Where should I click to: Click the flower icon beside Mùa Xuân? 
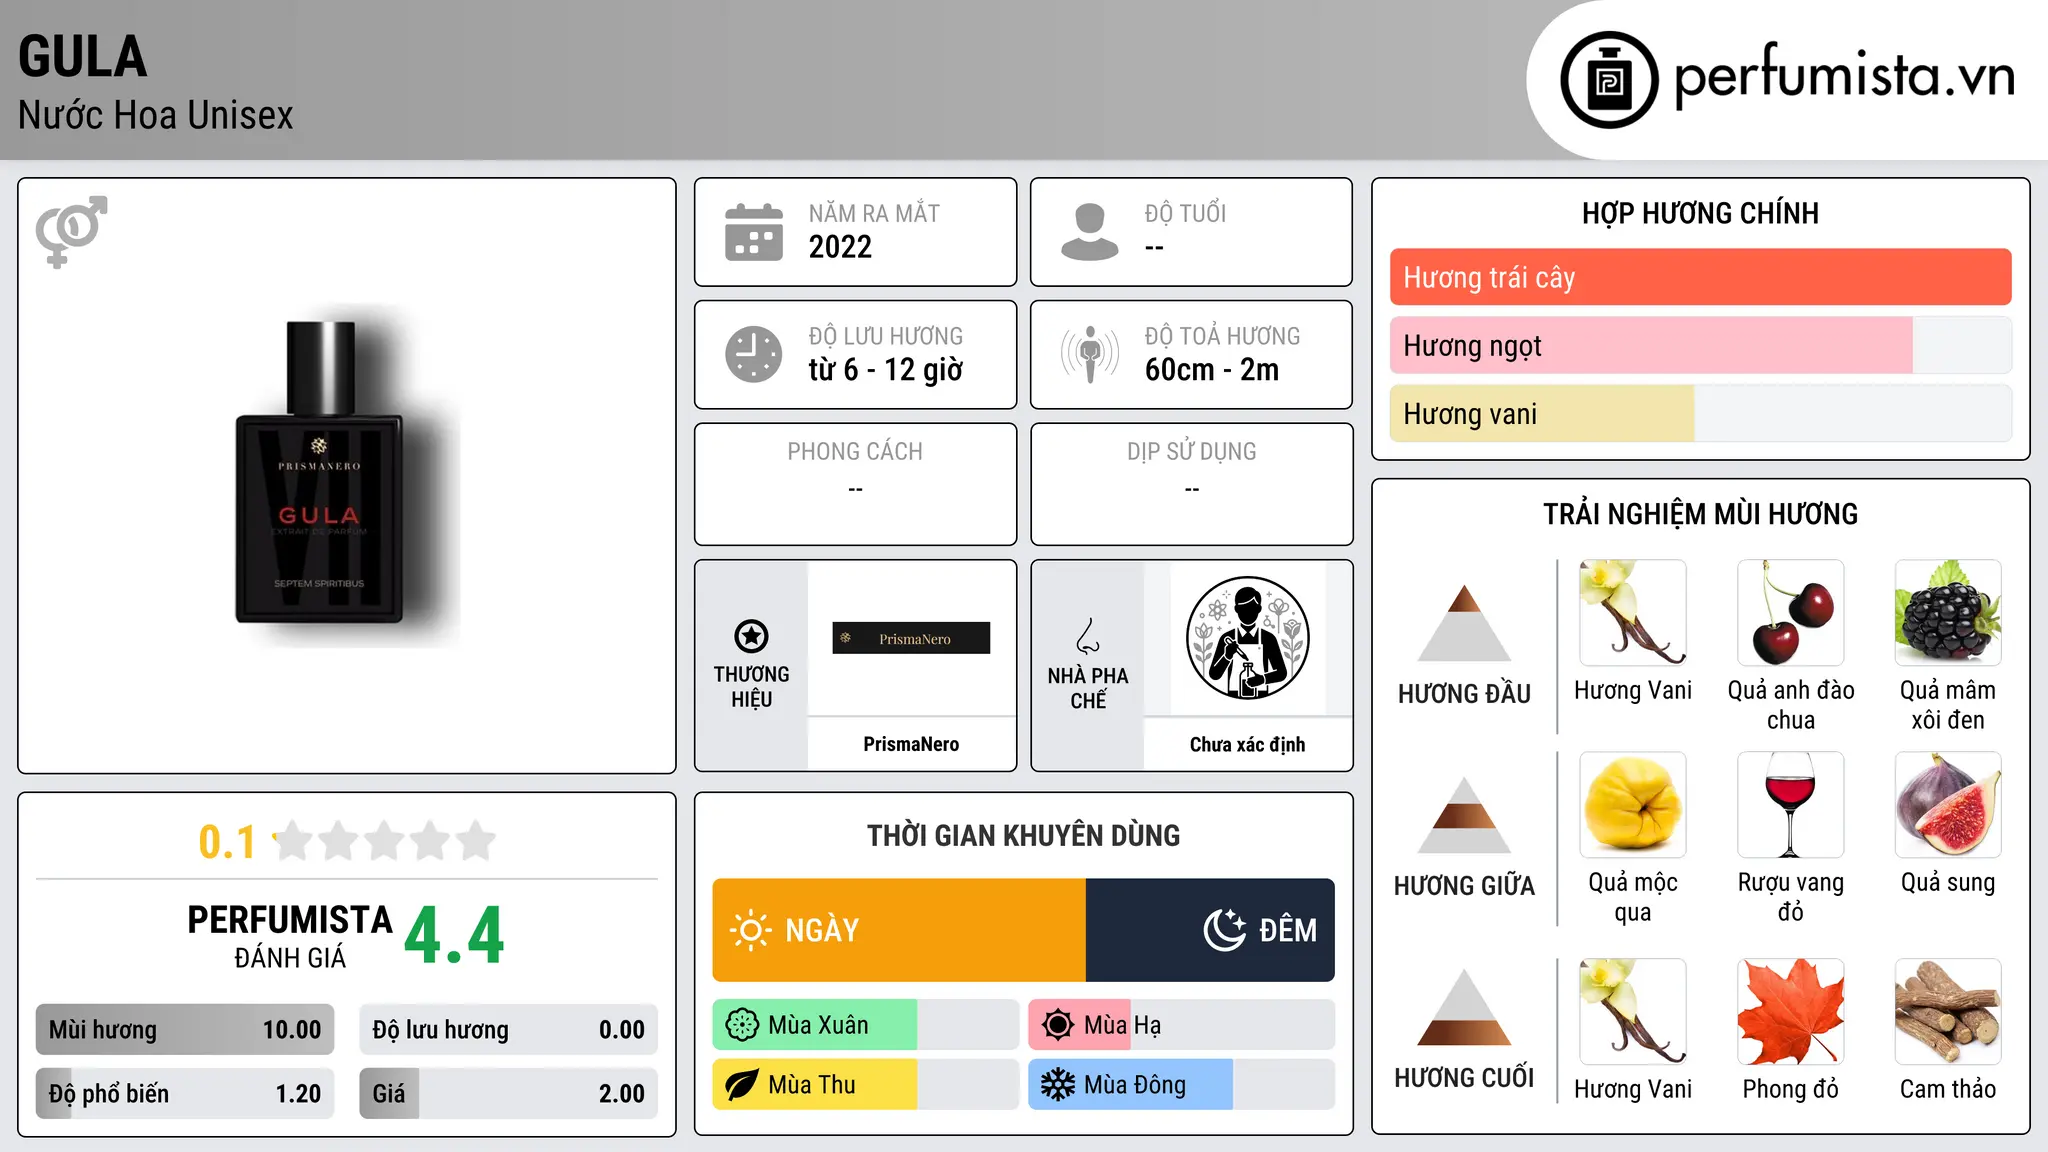[742, 1025]
